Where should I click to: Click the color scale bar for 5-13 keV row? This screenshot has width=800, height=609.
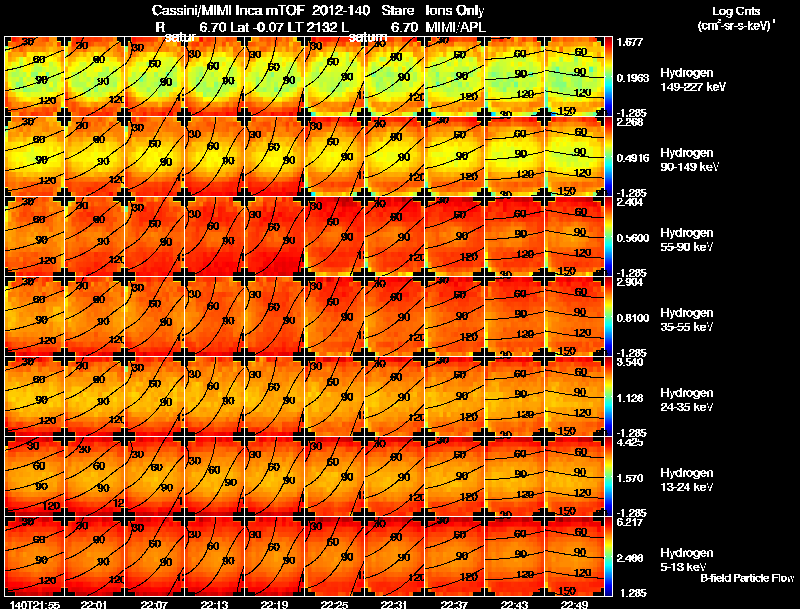[x=608, y=556]
